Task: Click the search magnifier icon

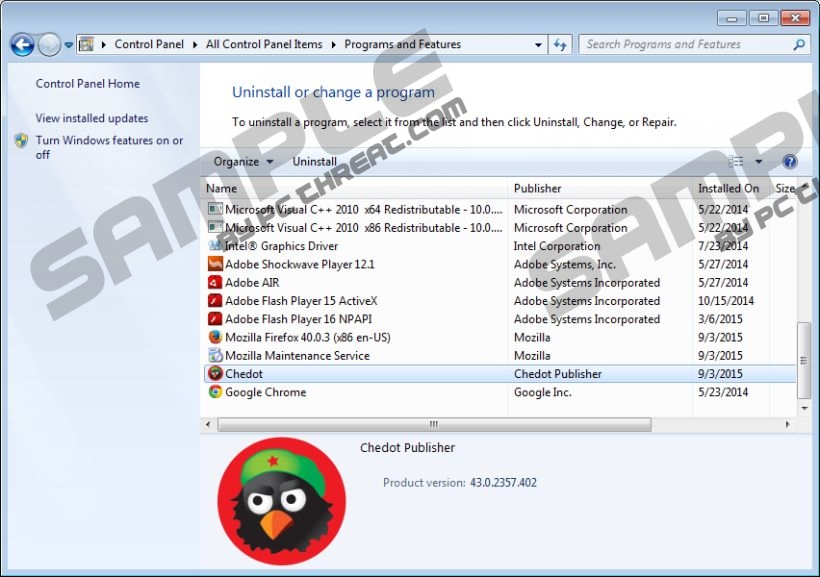Action: (799, 45)
